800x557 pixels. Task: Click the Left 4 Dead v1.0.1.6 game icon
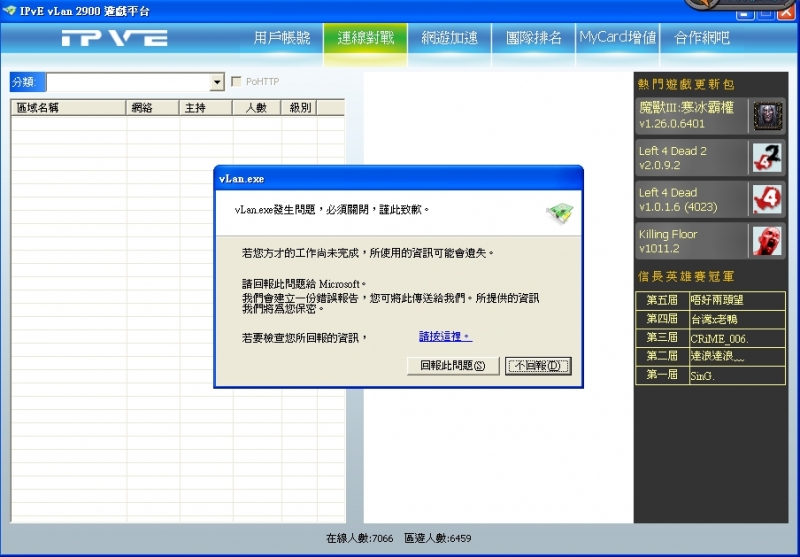(x=767, y=199)
